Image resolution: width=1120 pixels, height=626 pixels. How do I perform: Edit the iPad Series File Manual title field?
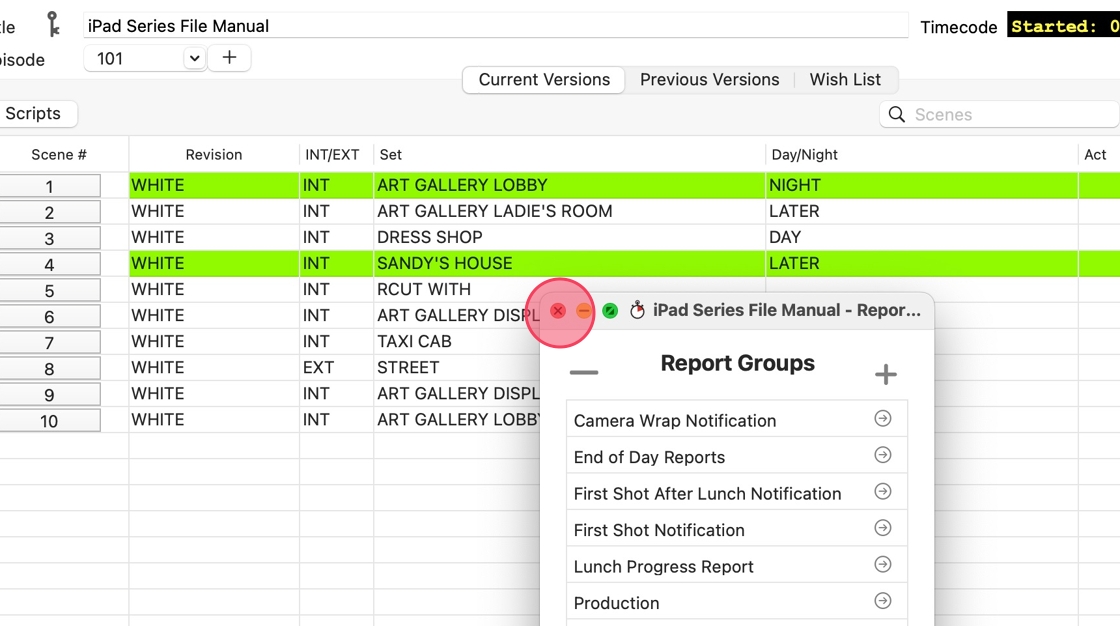click(496, 26)
